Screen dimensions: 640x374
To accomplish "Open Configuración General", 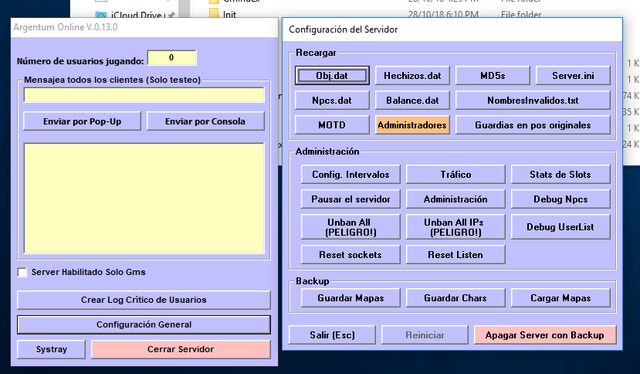I will 144,325.
